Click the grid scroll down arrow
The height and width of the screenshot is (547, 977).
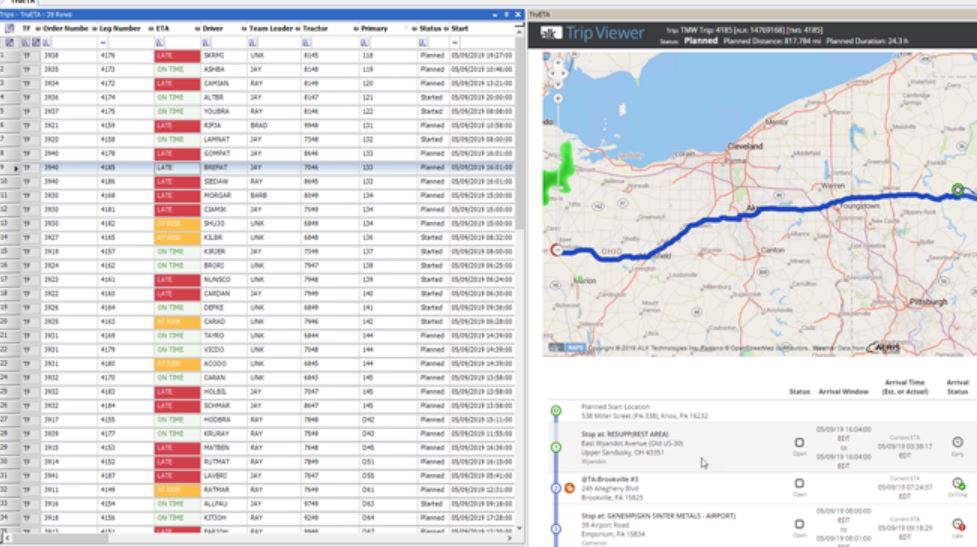coord(520,529)
